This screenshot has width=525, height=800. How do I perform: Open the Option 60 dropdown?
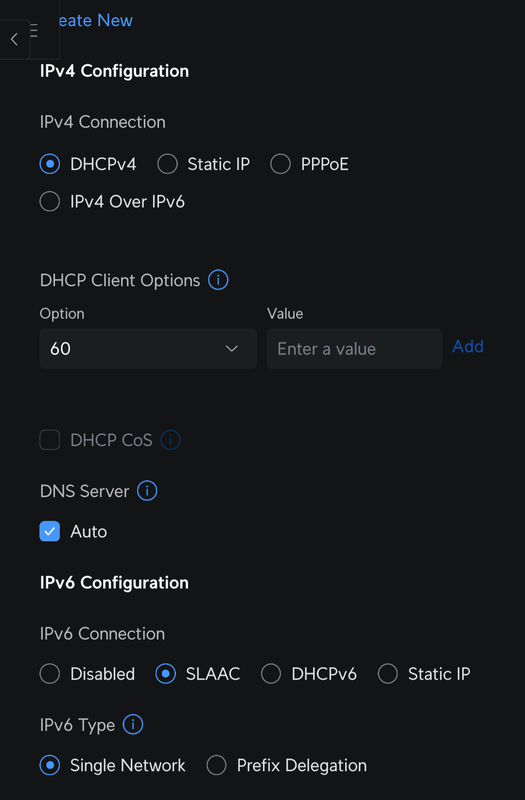pyautogui.click(x=148, y=348)
